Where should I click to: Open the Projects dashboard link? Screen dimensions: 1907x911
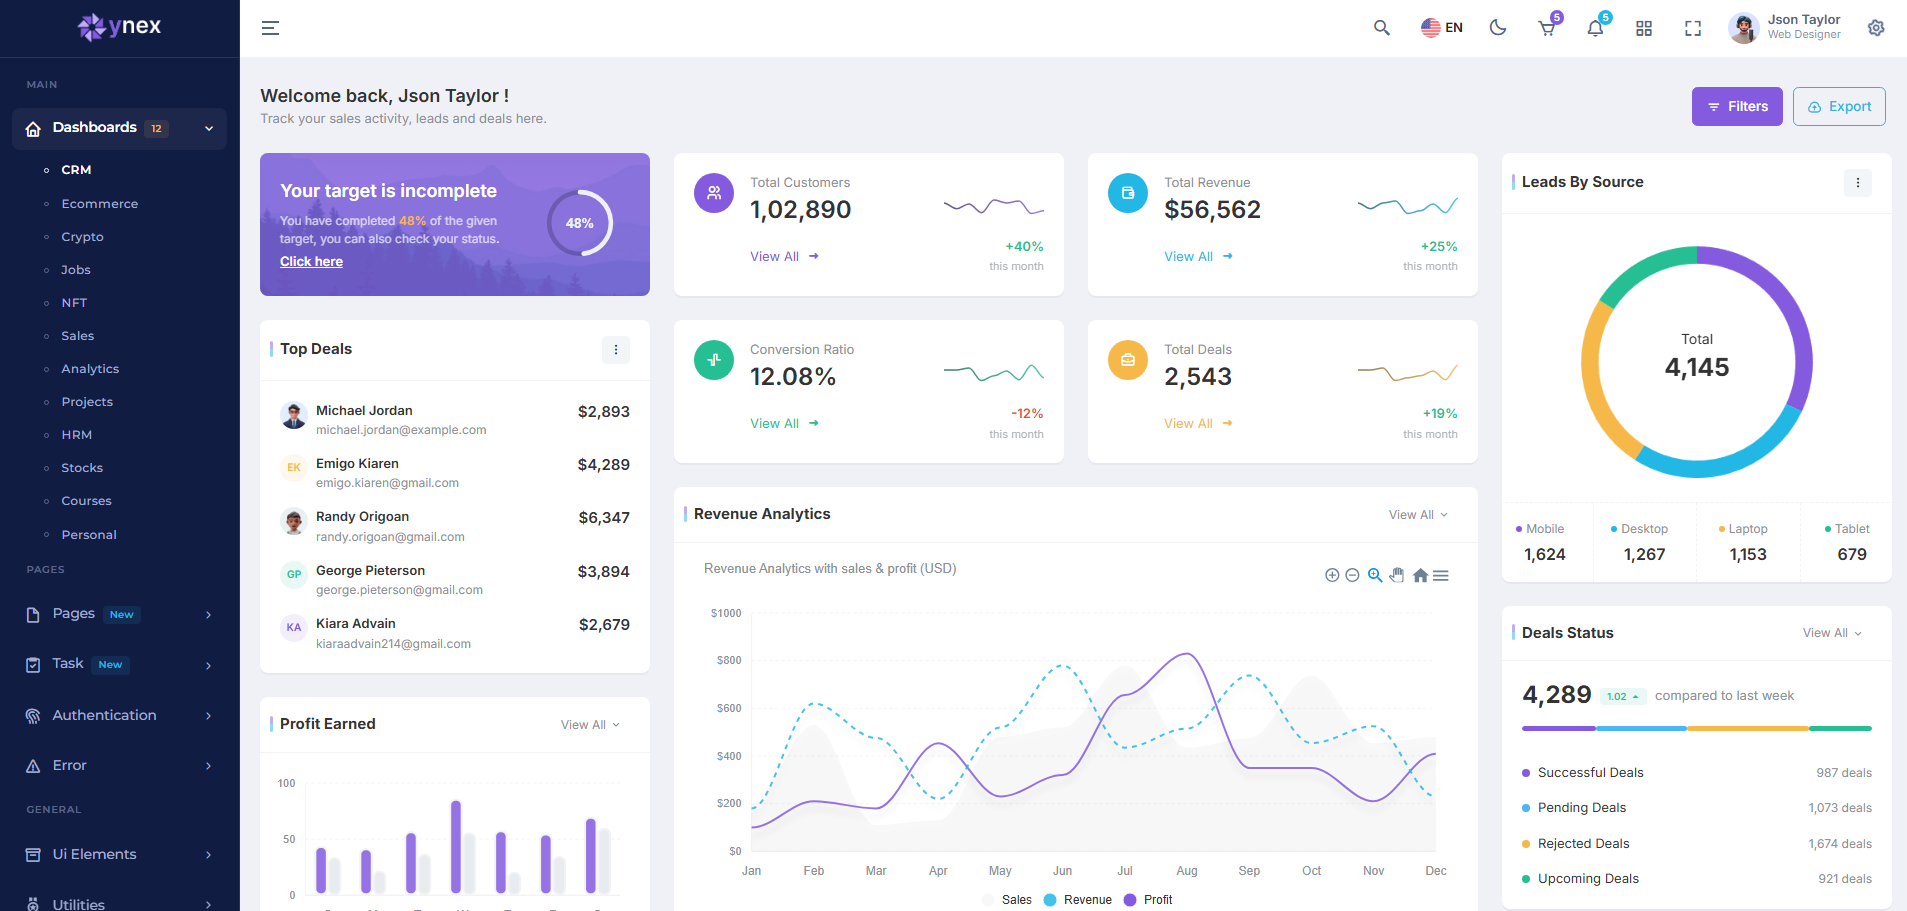coord(87,402)
